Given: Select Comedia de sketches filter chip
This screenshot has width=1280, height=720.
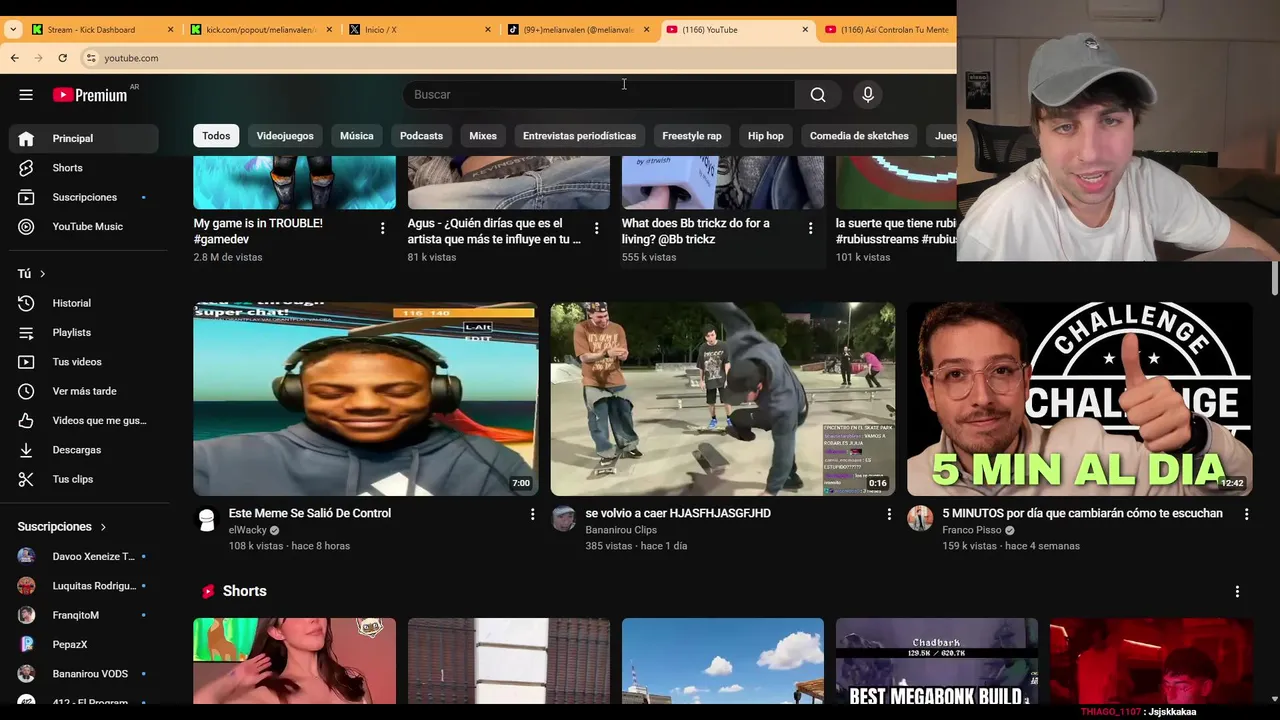Looking at the screenshot, I should coord(859,136).
